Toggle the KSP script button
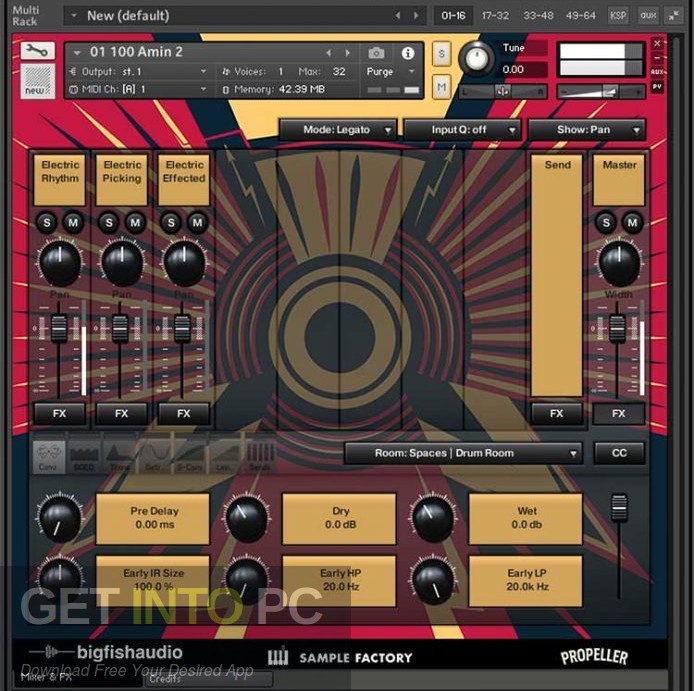Screen dimensions: 694x691 point(618,16)
